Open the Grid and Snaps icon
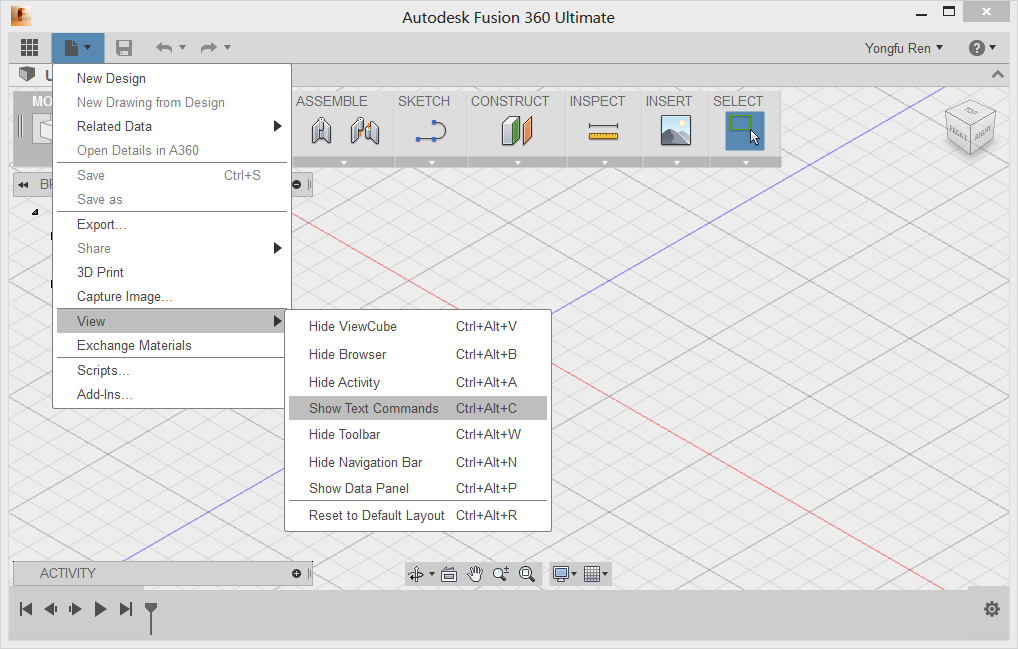The image size is (1018, 649). tap(591, 574)
